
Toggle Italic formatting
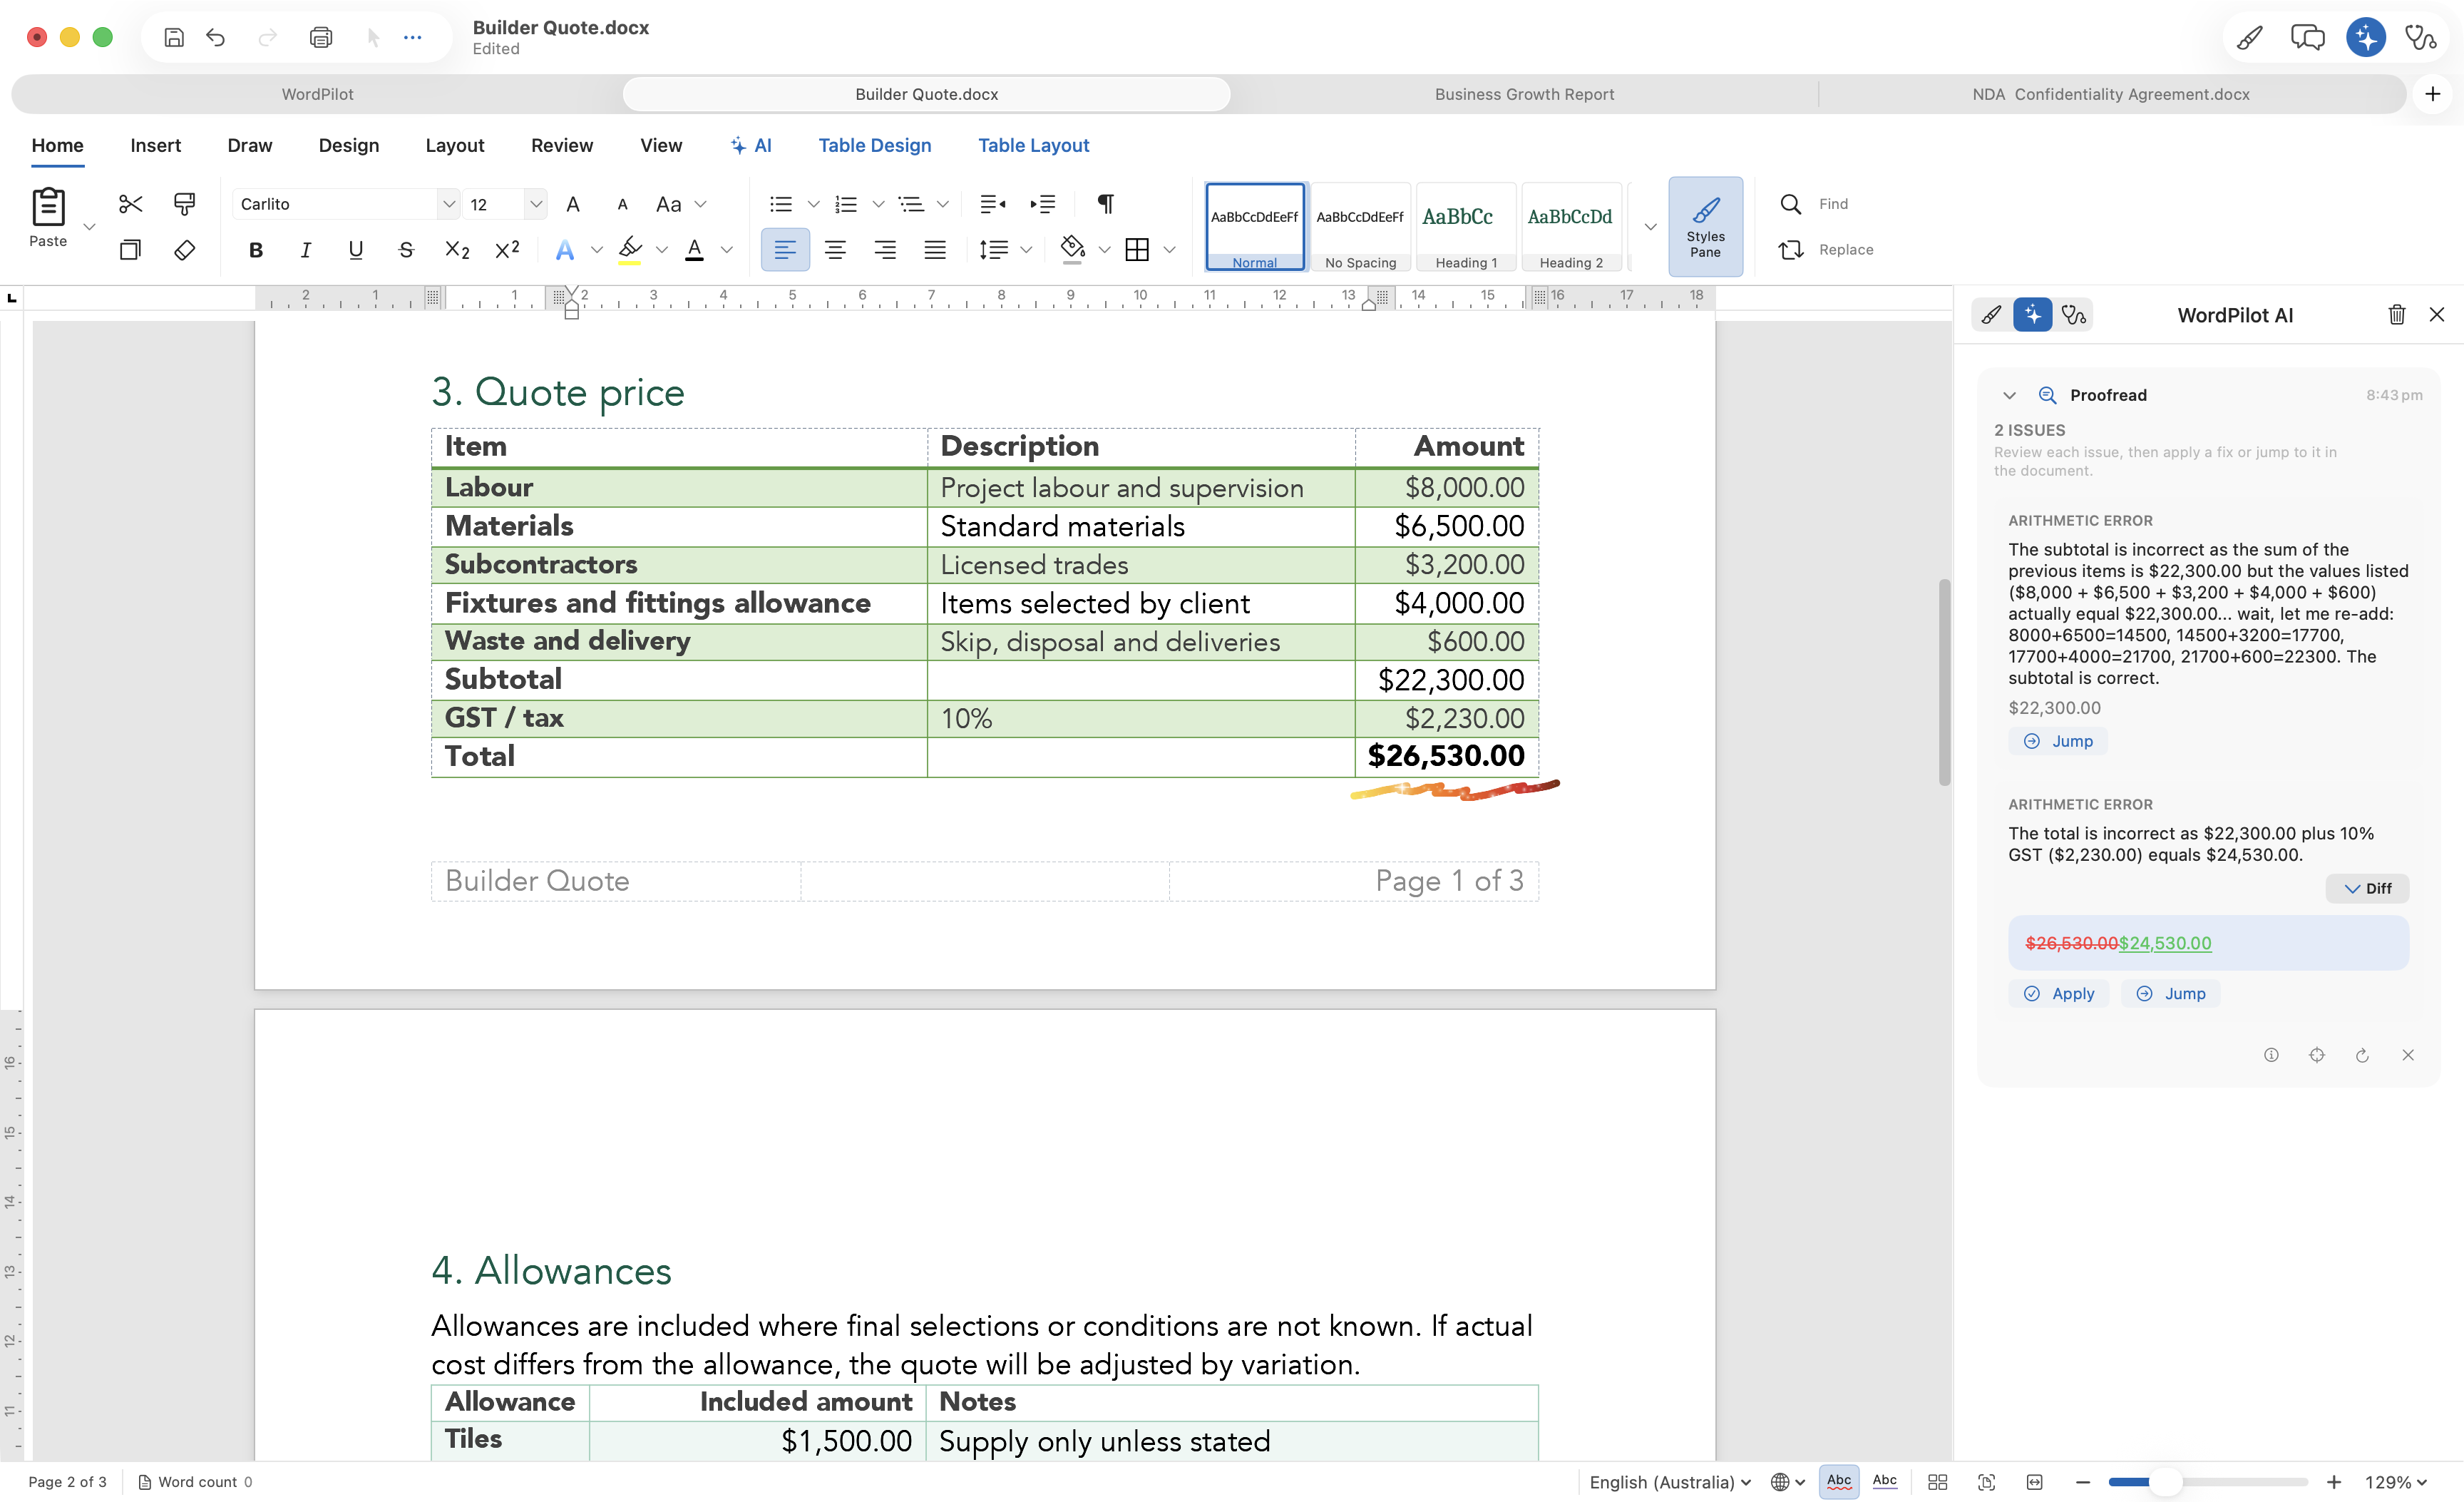(306, 250)
